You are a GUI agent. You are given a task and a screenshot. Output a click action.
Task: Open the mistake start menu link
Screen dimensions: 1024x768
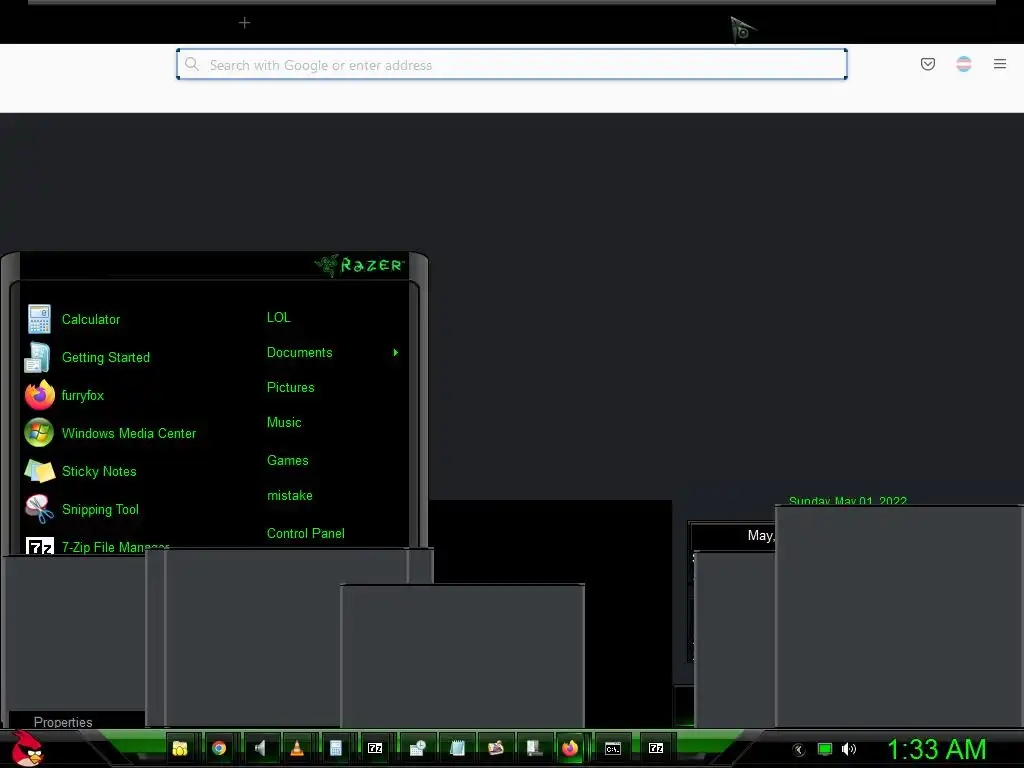point(289,496)
